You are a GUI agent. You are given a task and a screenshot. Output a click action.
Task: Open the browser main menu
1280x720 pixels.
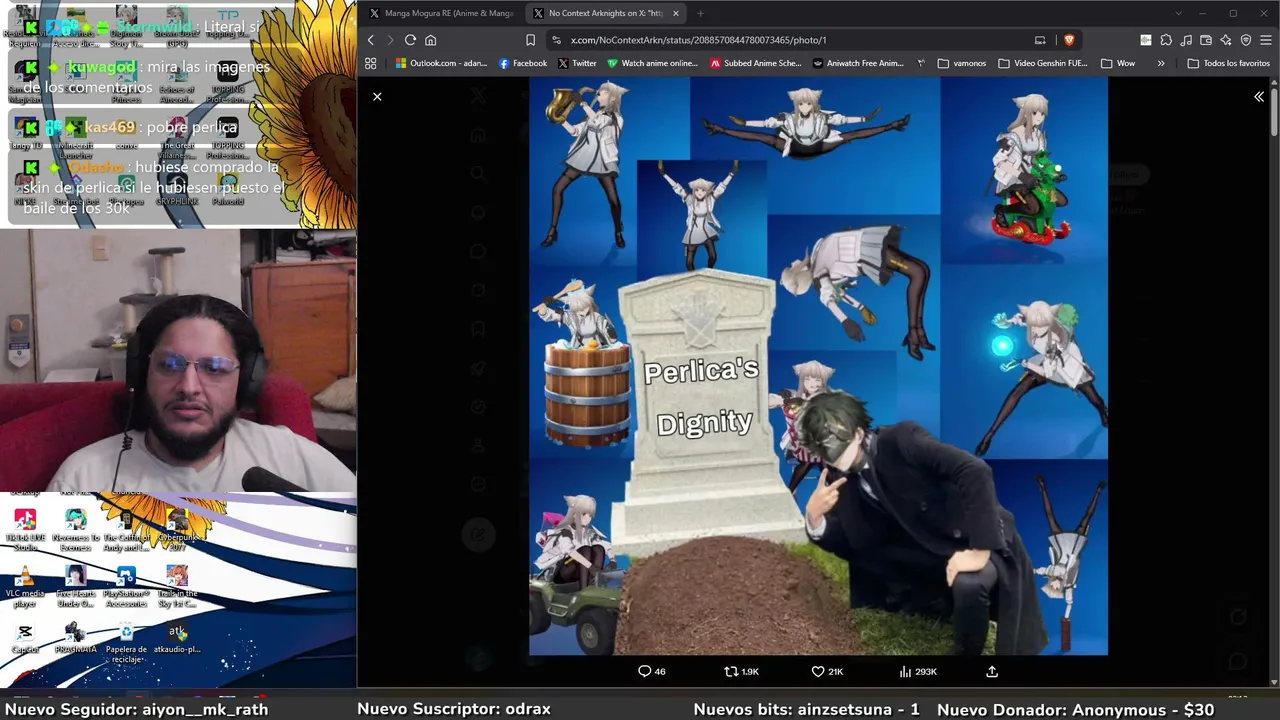[1266, 40]
